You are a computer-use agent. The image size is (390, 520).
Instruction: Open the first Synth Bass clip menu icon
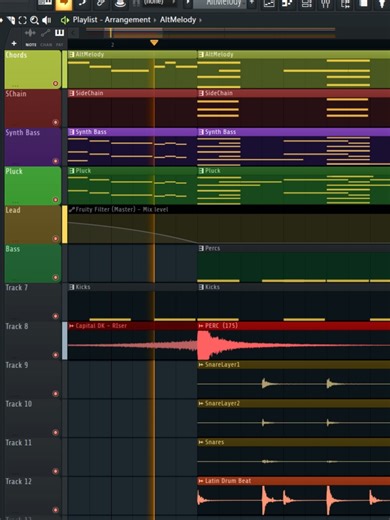72,132
